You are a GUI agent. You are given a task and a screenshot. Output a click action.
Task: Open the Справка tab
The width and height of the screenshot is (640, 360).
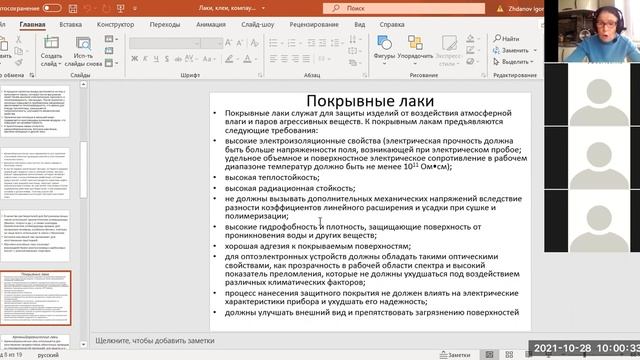pos(392,24)
